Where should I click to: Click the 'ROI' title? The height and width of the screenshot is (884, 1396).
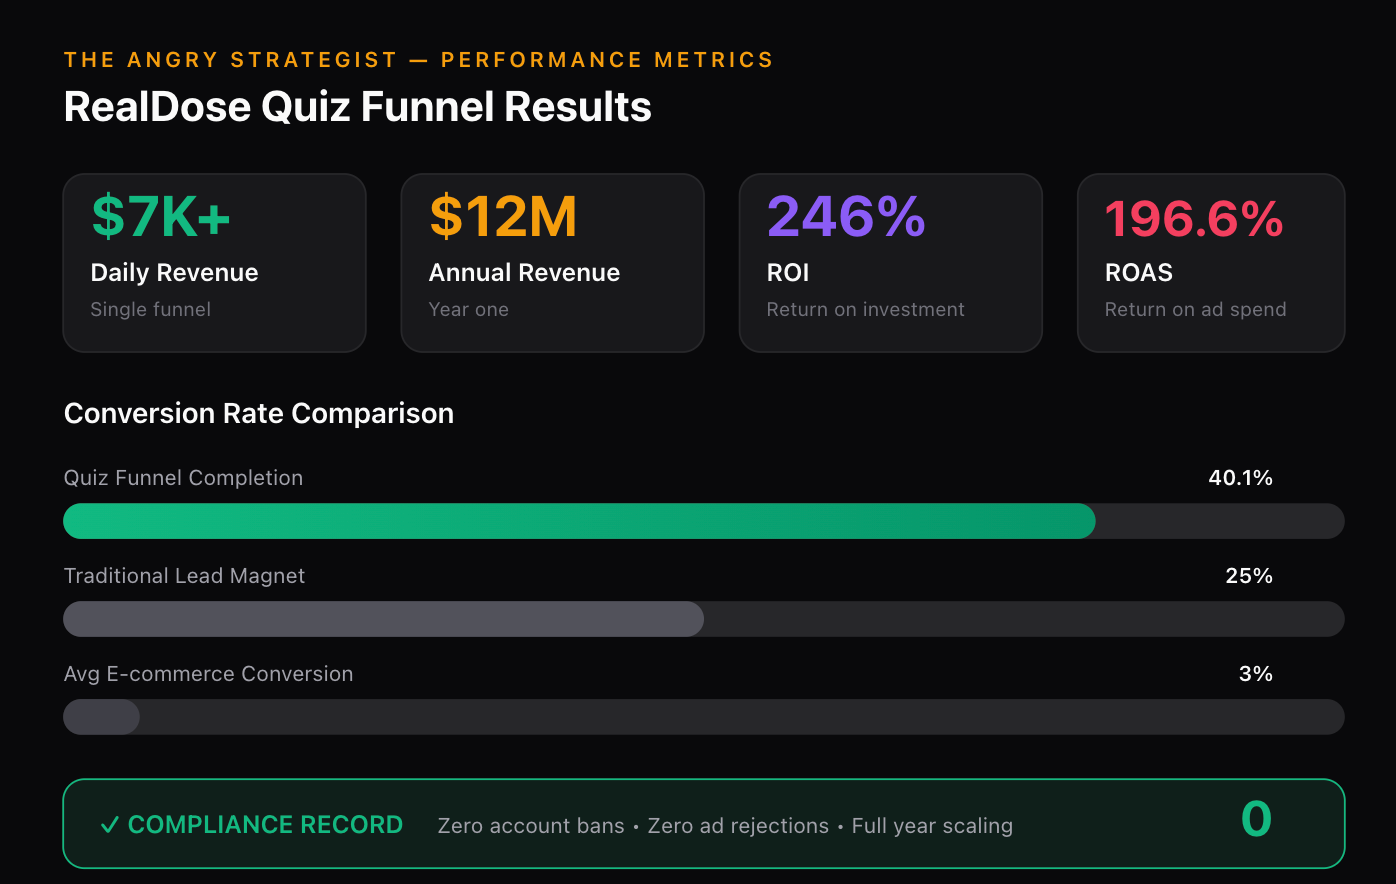click(788, 273)
